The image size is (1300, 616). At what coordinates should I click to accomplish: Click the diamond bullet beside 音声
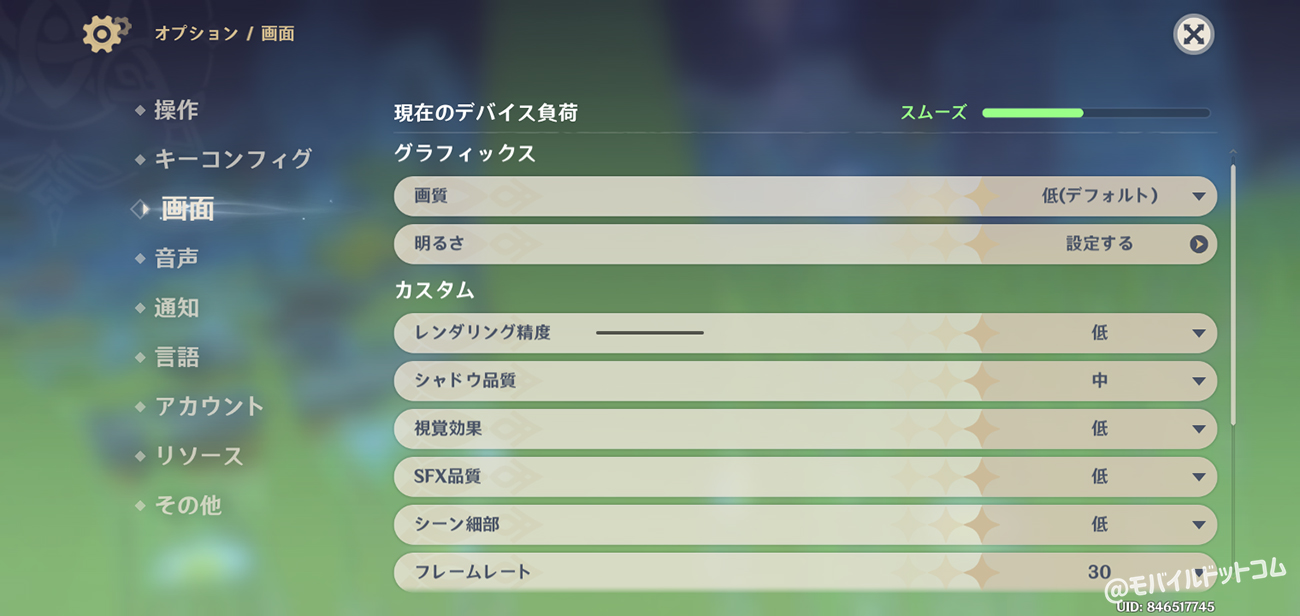(140, 259)
